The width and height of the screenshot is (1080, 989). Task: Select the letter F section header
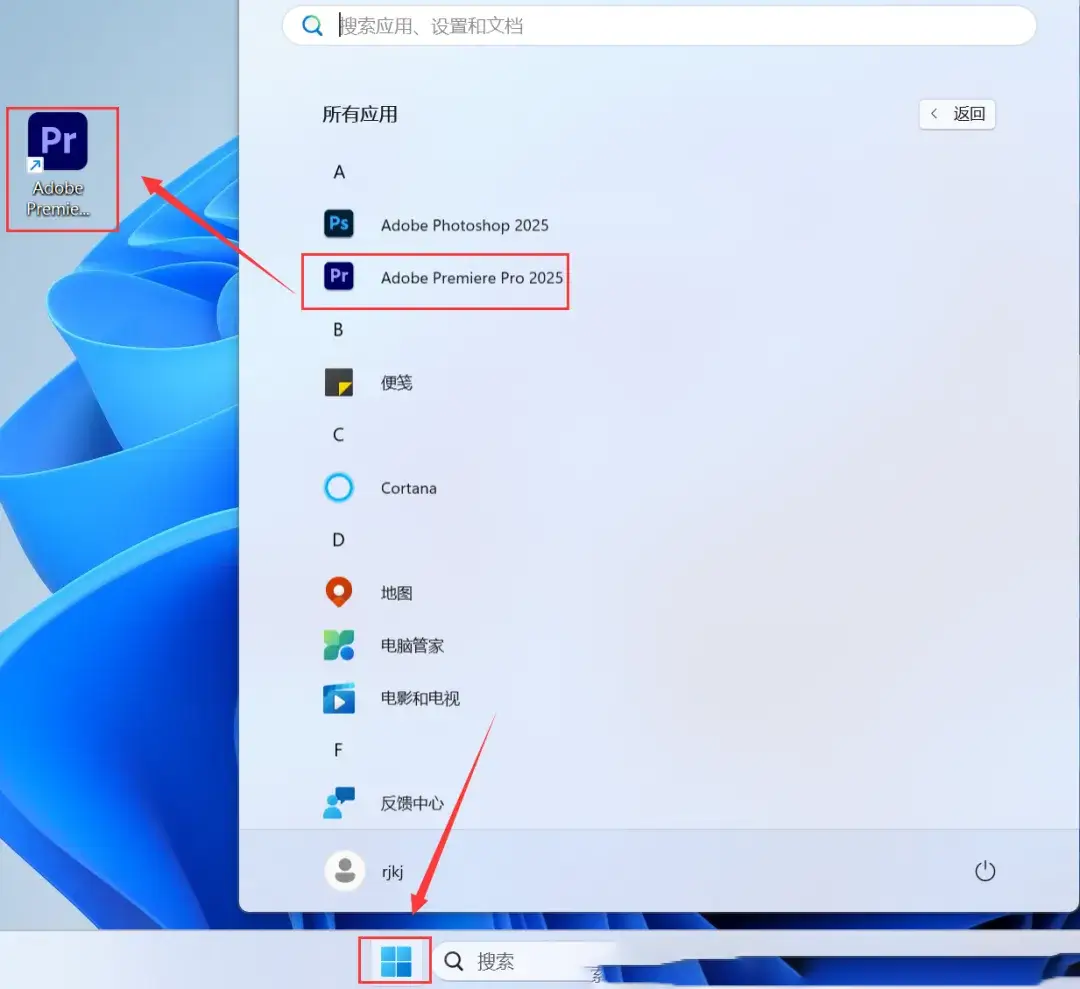[x=338, y=750]
